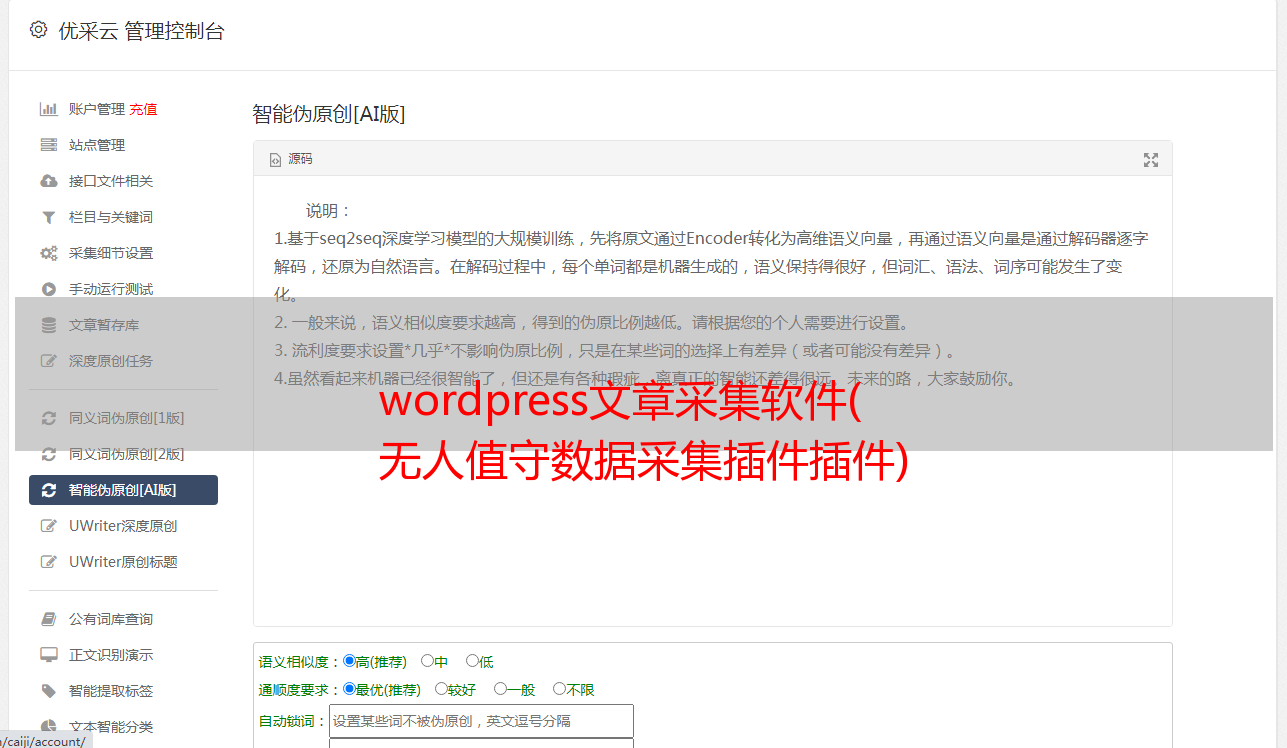Select 不限 for 通顺度要求
1287x748 pixels.
tap(559, 689)
